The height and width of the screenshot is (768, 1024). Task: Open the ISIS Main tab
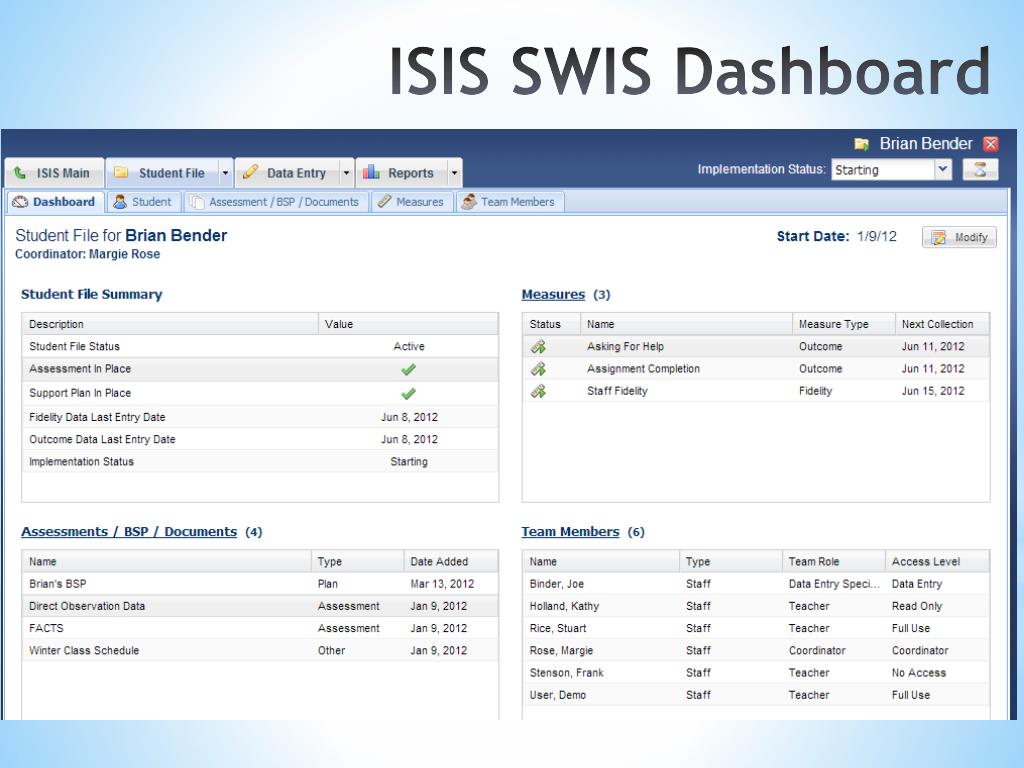coord(54,173)
